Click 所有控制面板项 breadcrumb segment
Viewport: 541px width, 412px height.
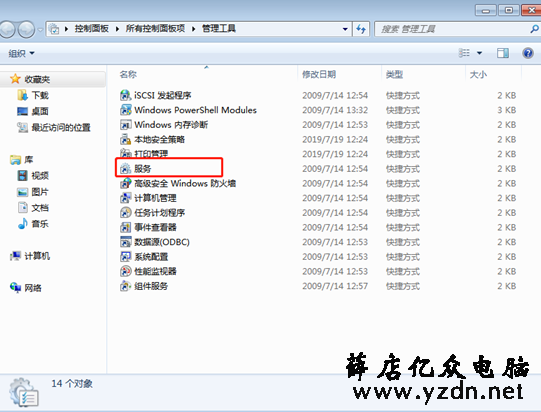coord(155,29)
